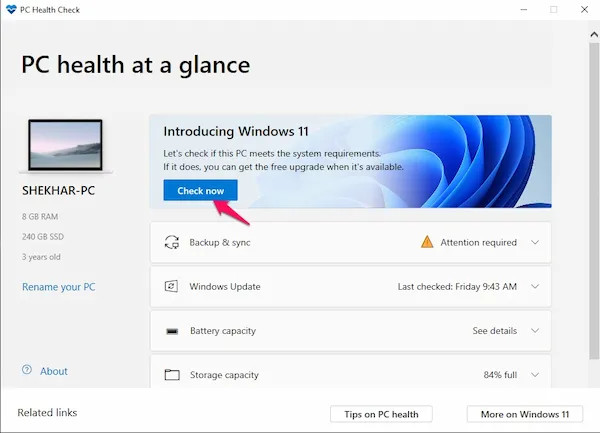
Task: Click the Battery capacity label
Action: click(x=223, y=331)
